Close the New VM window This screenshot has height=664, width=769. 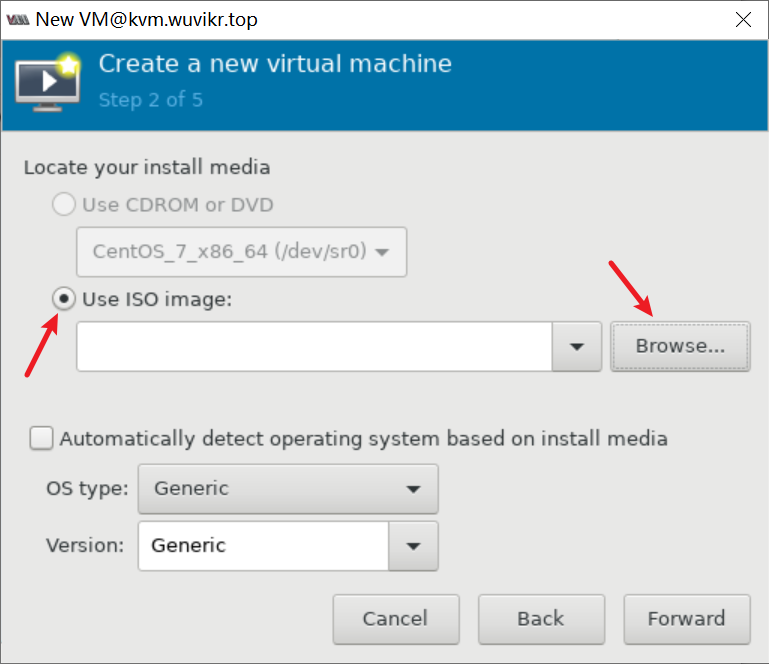click(743, 20)
